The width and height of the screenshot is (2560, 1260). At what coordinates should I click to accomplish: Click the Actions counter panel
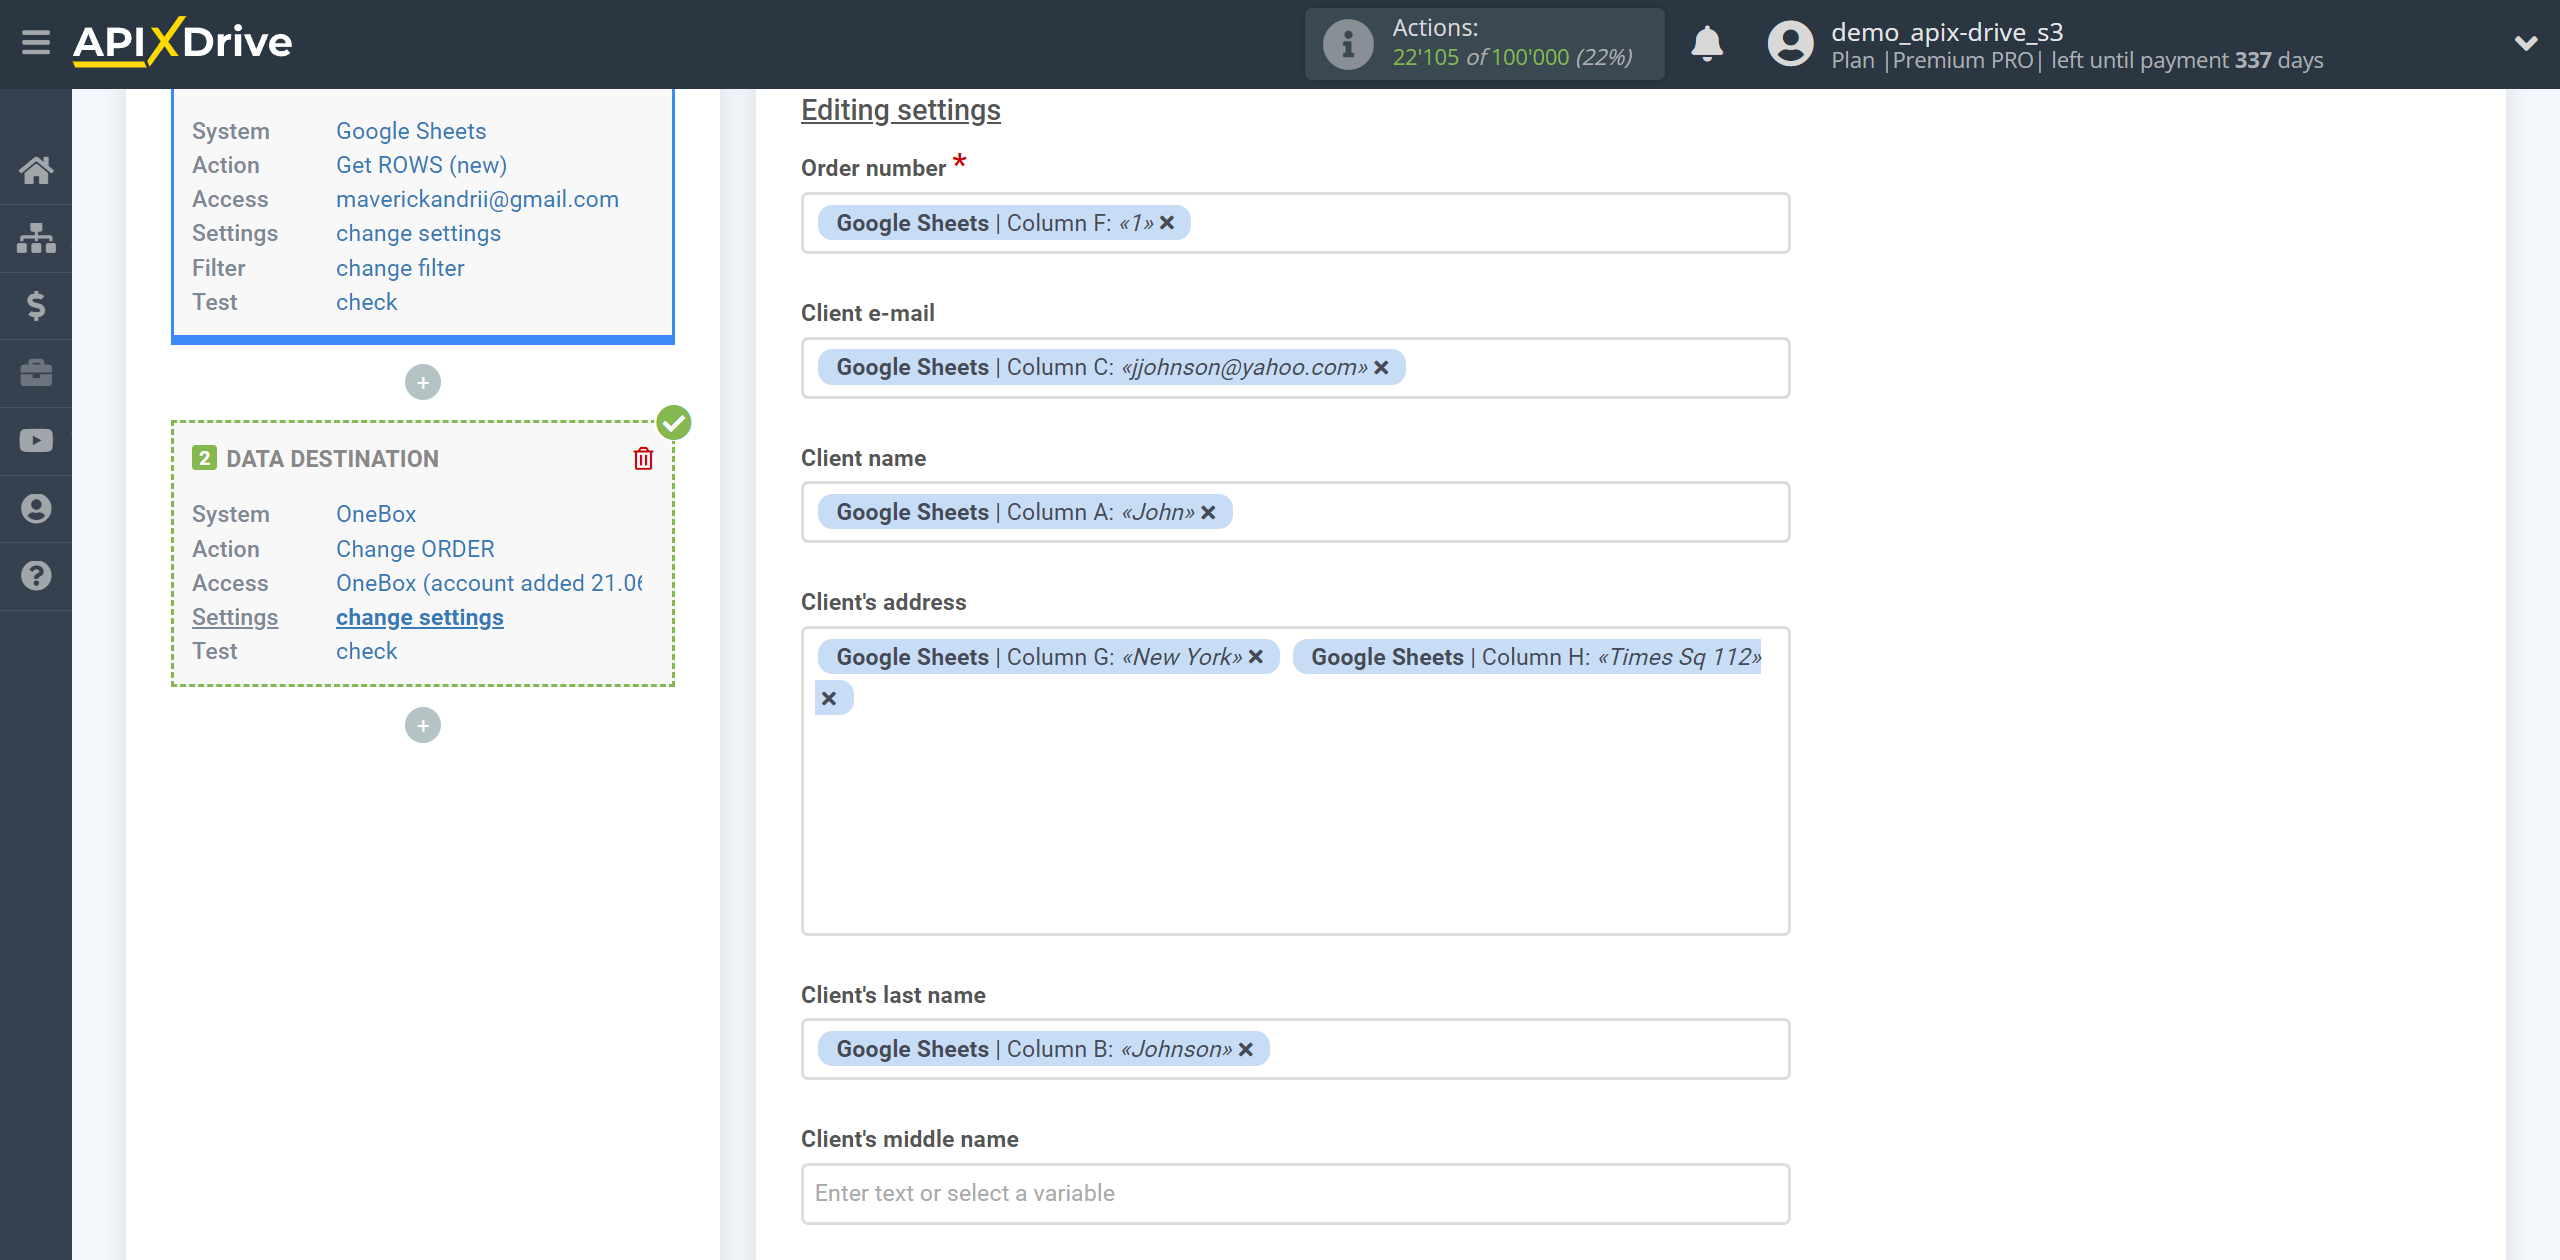point(1484,44)
